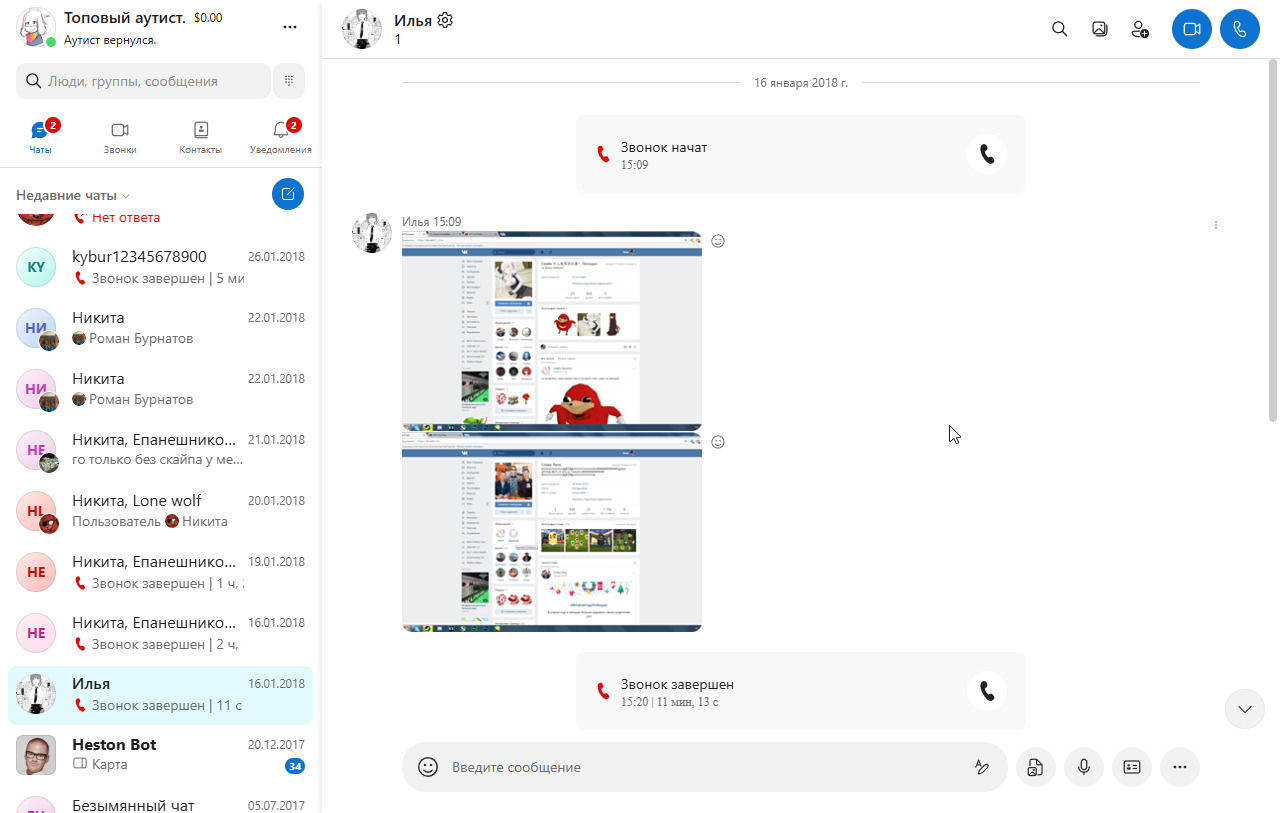Open the contact card sharing button
Viewport: 1280px width, 813px height.
[x=1132, y=767]
